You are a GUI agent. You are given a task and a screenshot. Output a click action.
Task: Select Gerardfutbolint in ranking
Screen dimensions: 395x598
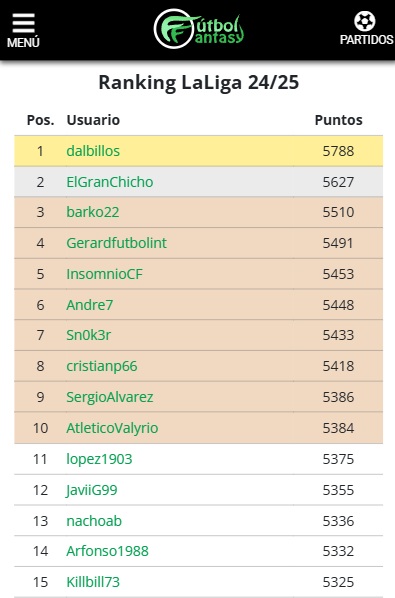coord(116,243)
